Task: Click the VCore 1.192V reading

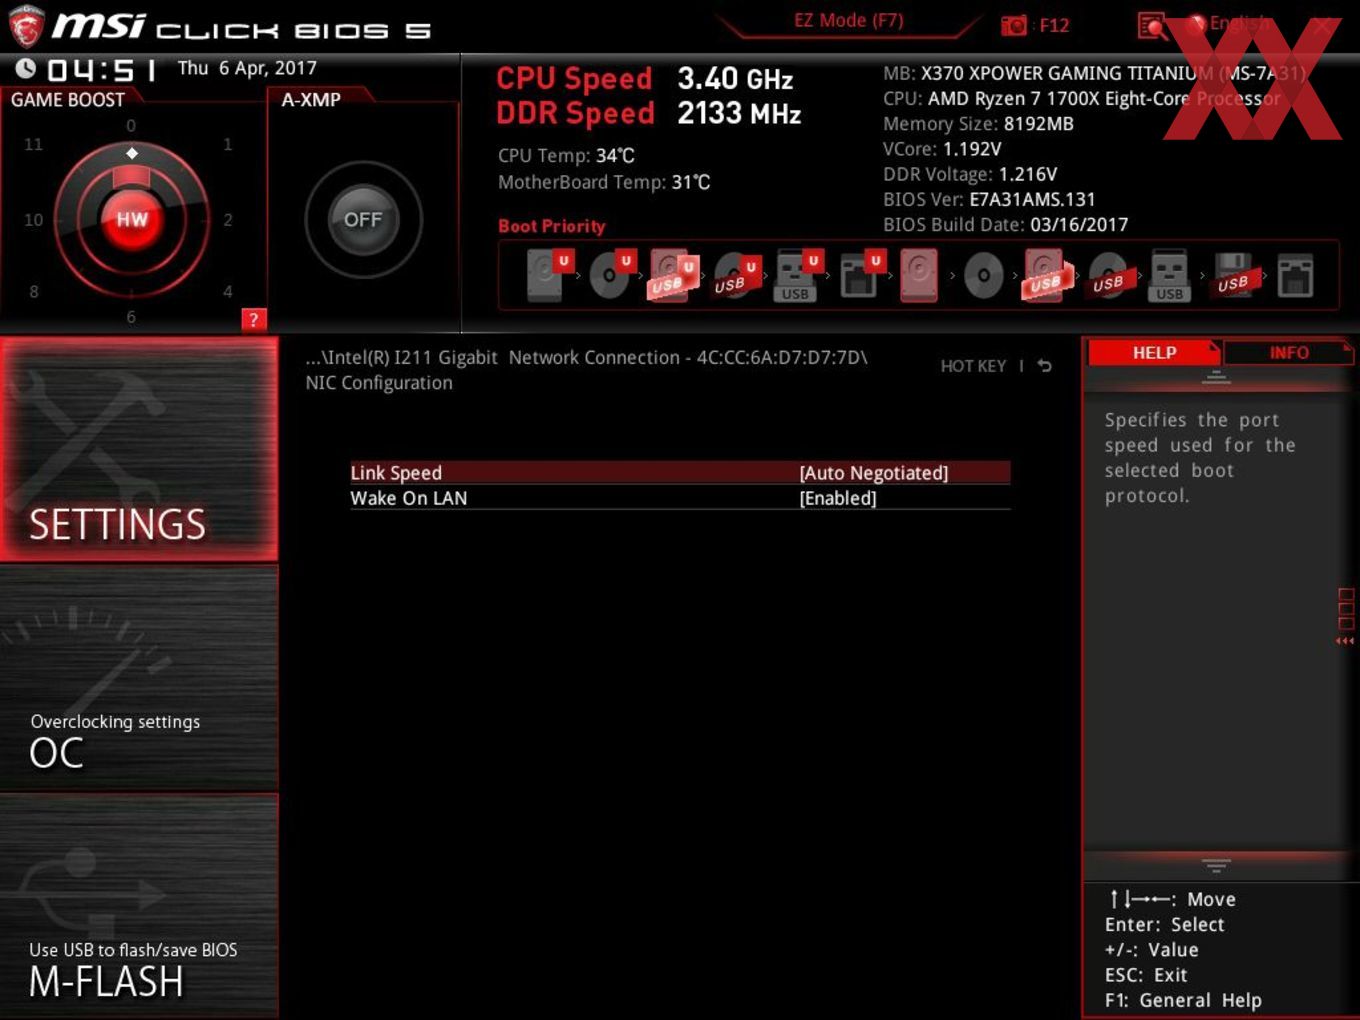Action: pos(942,149)
